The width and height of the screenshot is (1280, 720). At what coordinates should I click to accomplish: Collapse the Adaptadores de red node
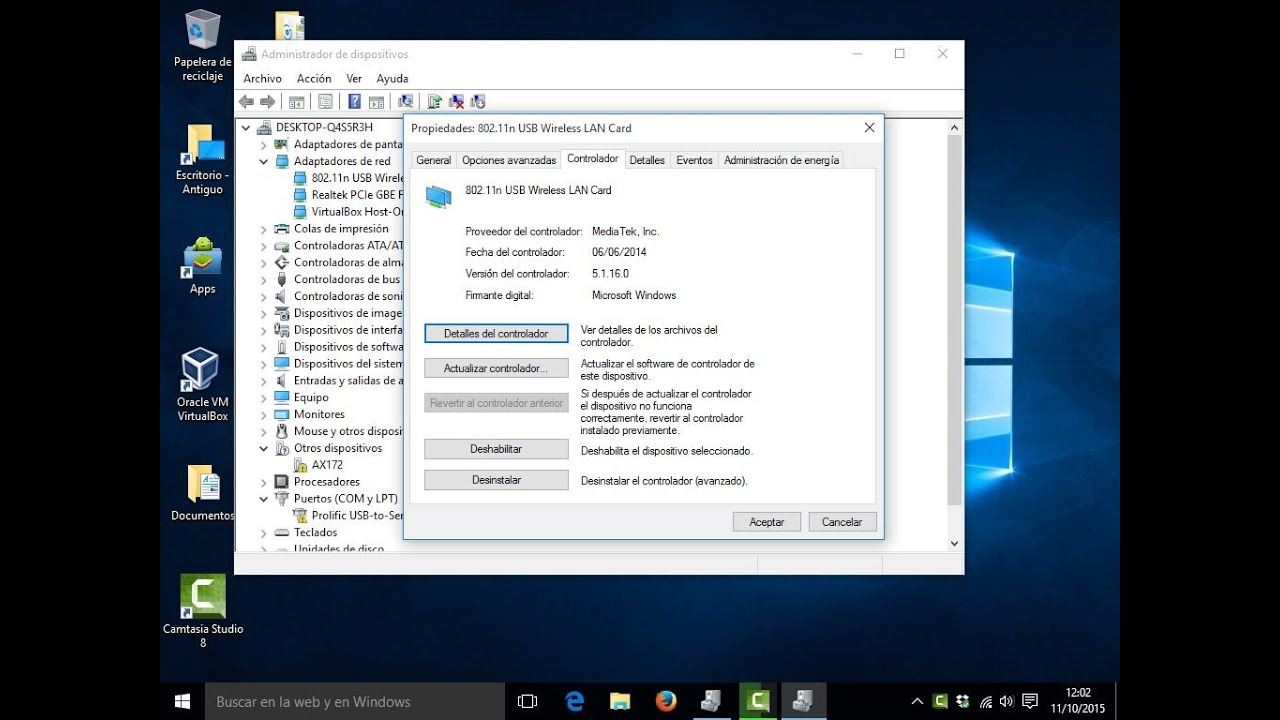point(264,161)
